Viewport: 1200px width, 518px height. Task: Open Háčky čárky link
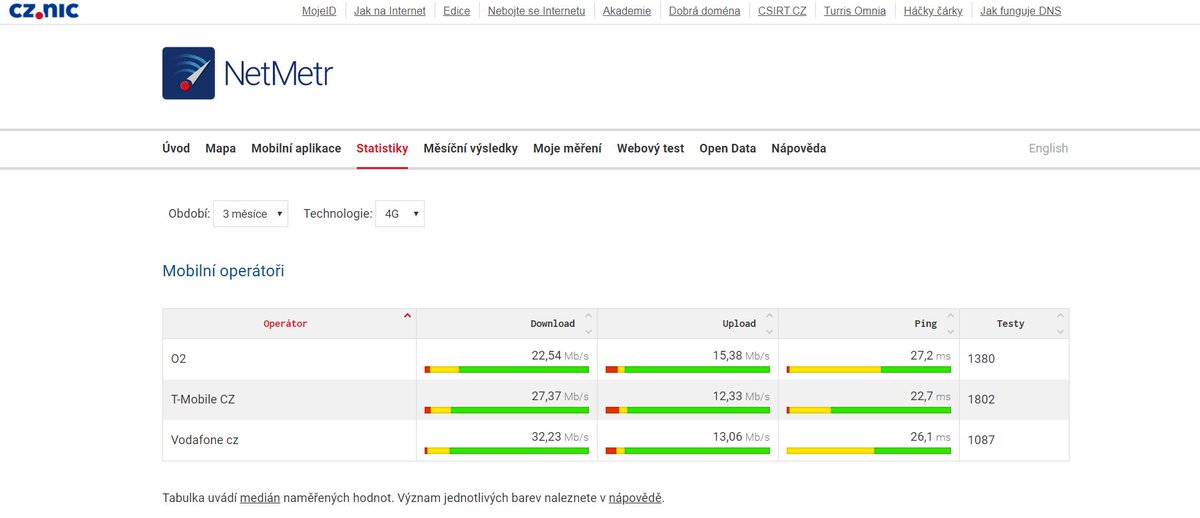[x=933, y=11]
